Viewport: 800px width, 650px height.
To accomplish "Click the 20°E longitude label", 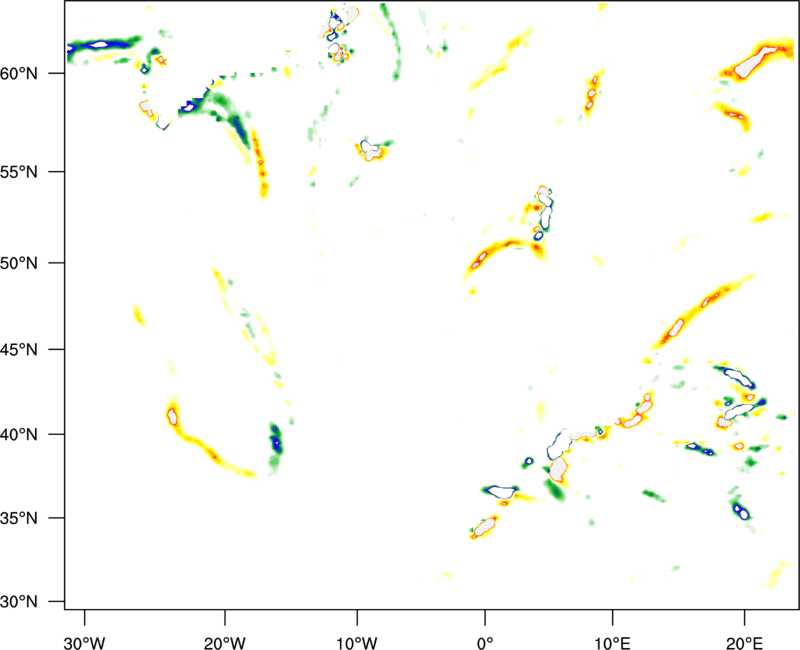I will [744, 642].
